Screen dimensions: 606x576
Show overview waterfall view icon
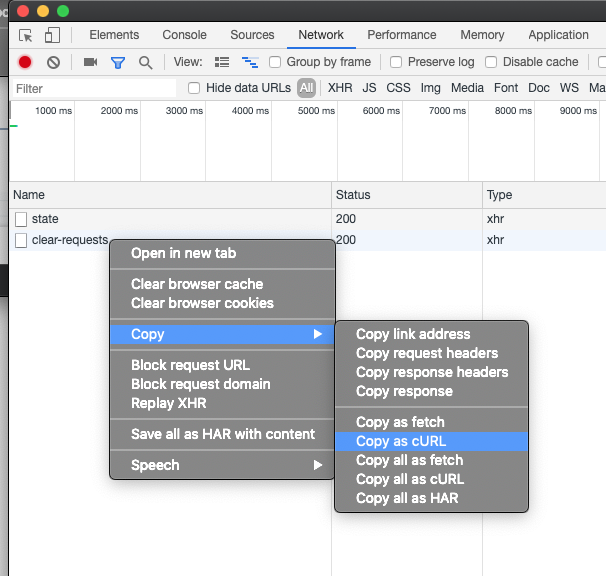pos(249,62)
